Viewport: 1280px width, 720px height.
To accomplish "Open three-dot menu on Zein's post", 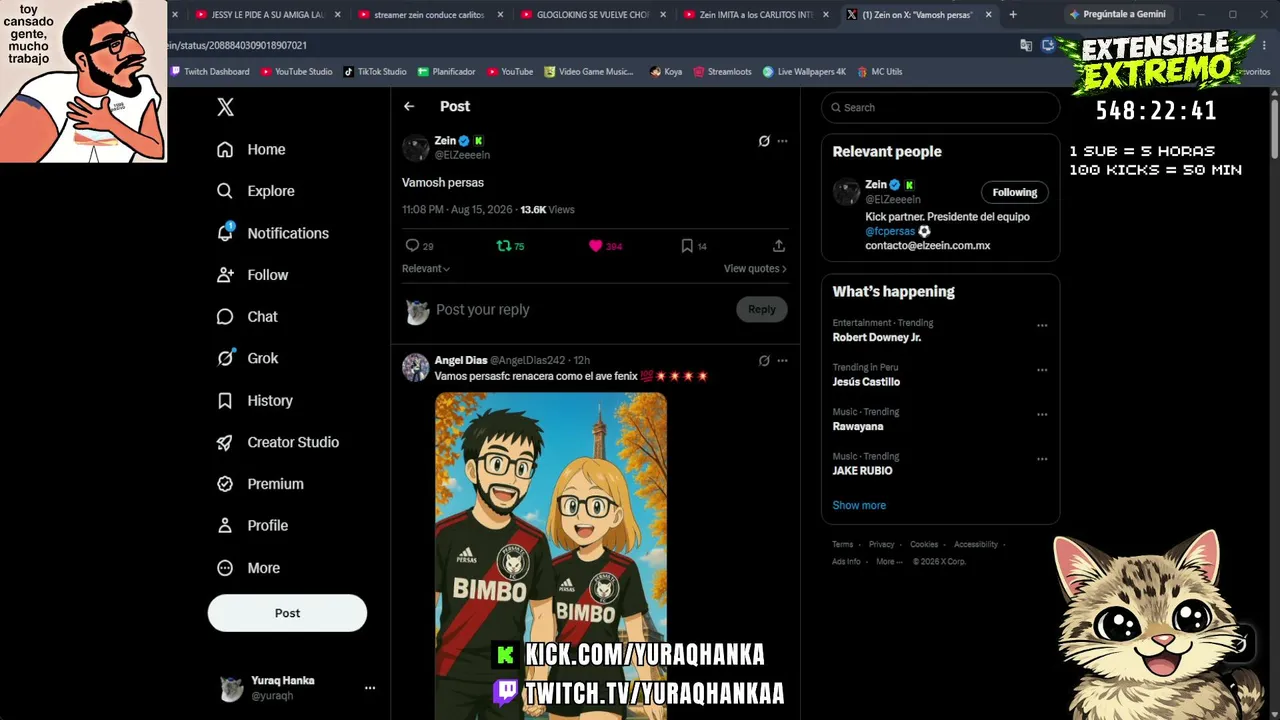I will pos(782,141).
